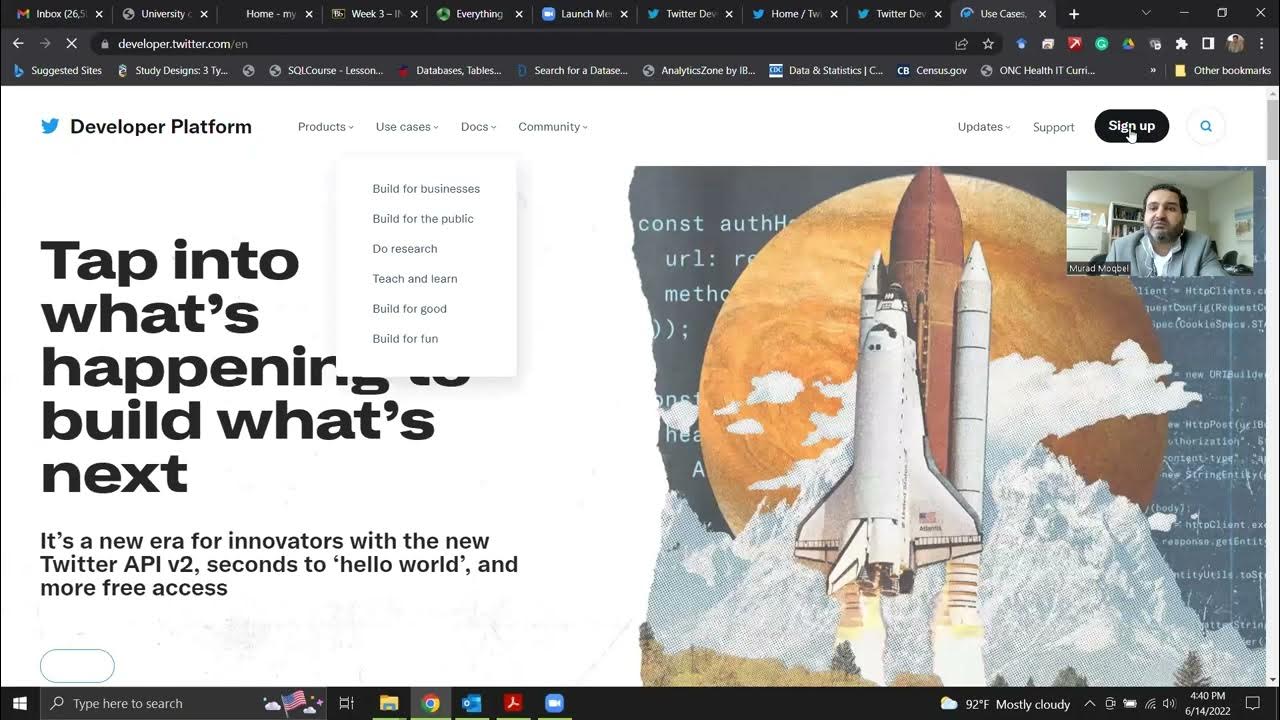Image resolution: width=1280 pixels, height=720 pixels.
Task: Open a new browser tab
Action: tap(1074, 14)
